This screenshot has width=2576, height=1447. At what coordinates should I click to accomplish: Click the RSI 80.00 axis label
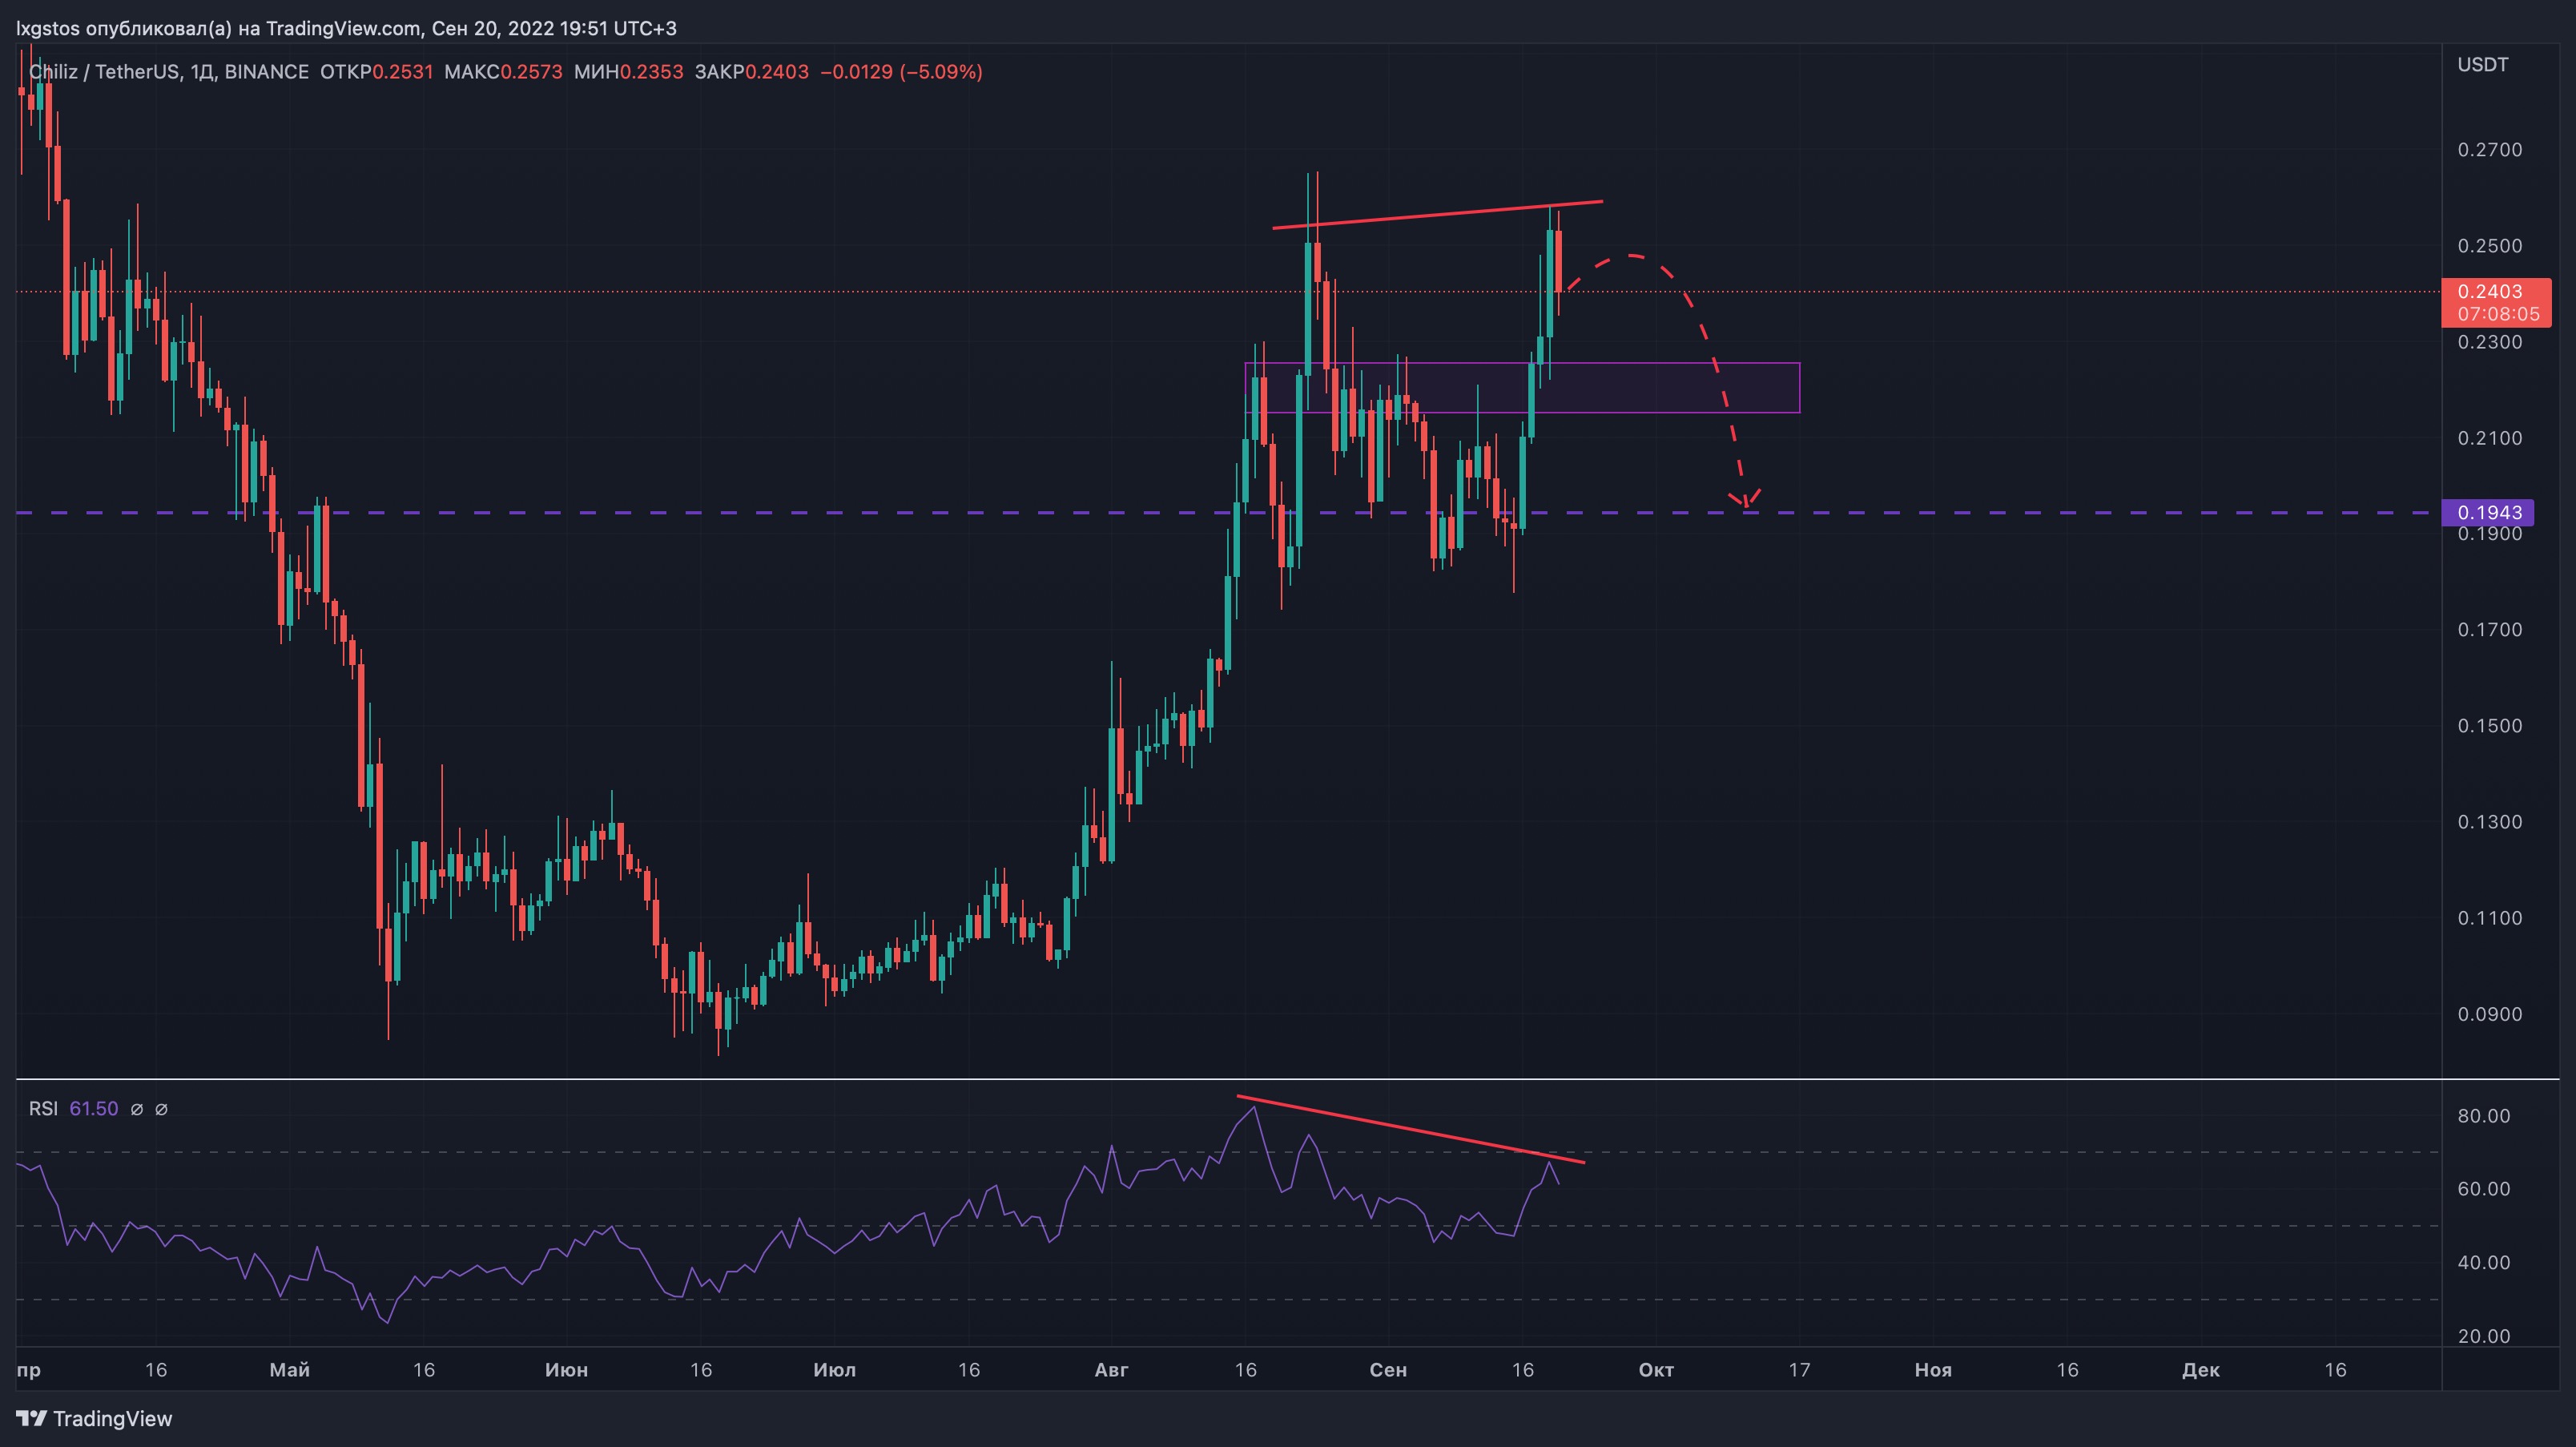click(2483, 1116)
